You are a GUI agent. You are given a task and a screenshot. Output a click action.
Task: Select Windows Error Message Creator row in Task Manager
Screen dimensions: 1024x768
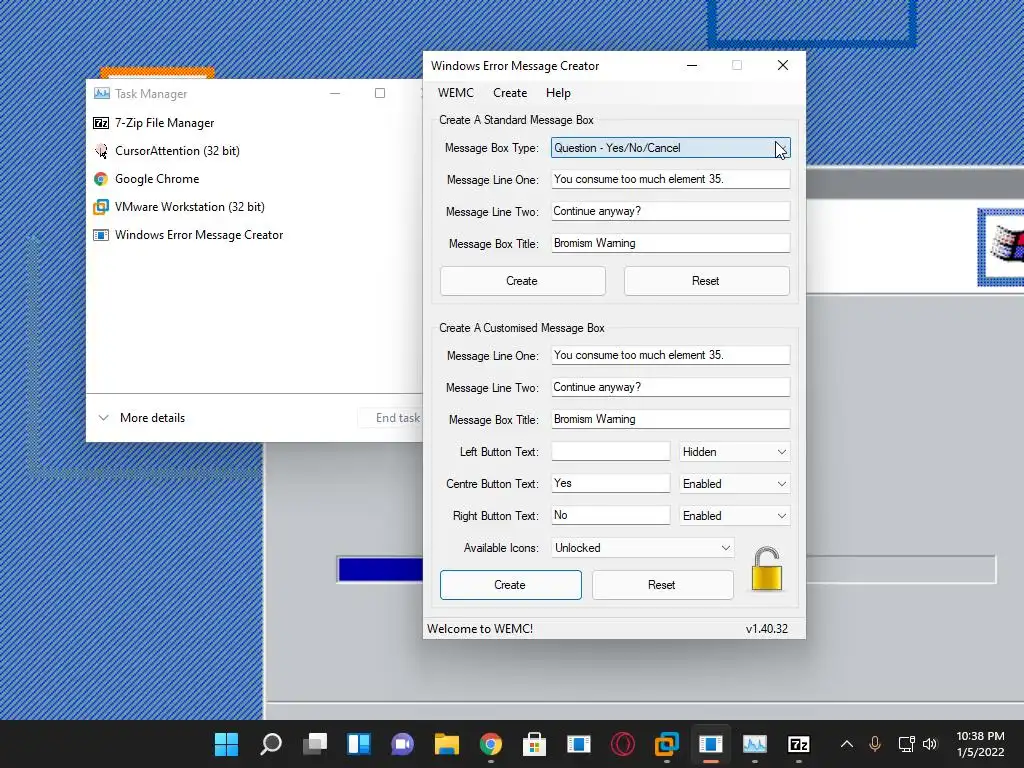(x=255, y=235)
